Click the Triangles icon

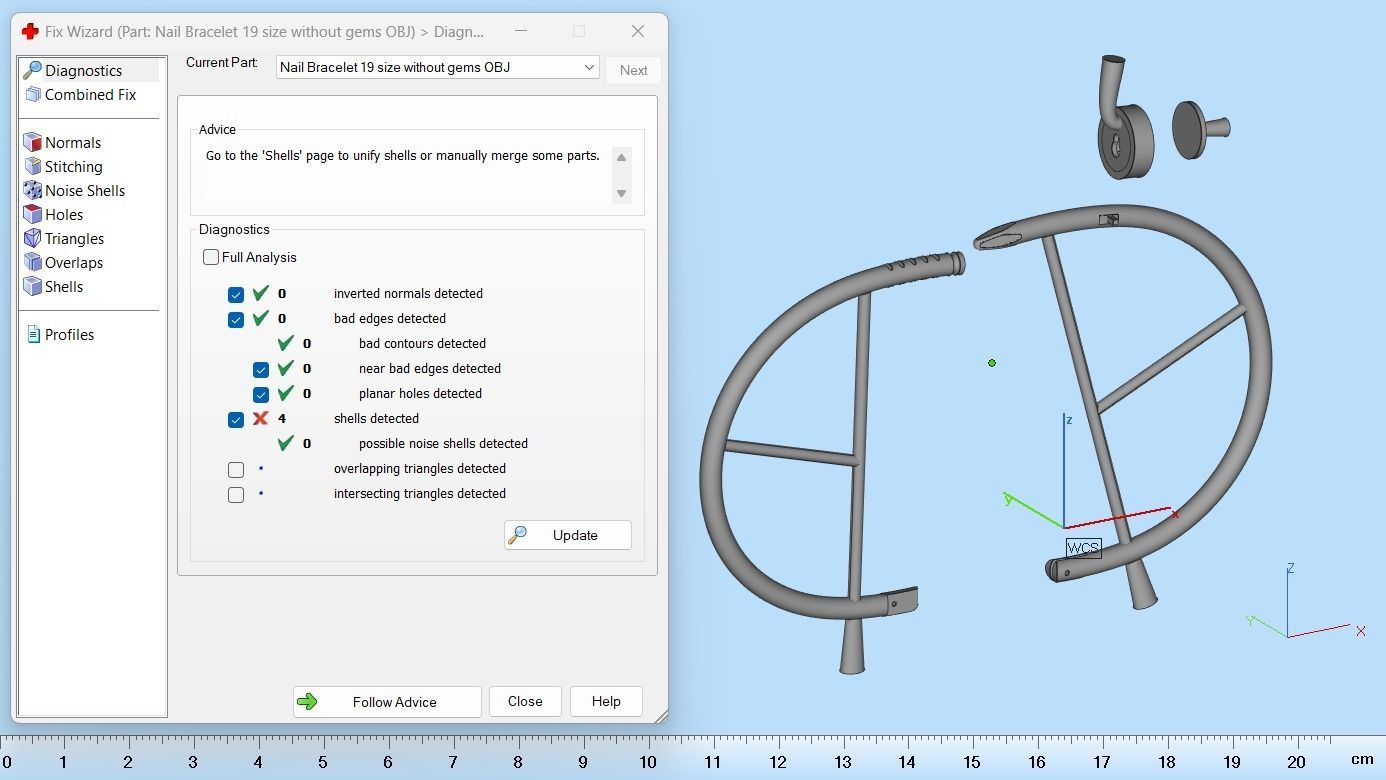point(32,238)
